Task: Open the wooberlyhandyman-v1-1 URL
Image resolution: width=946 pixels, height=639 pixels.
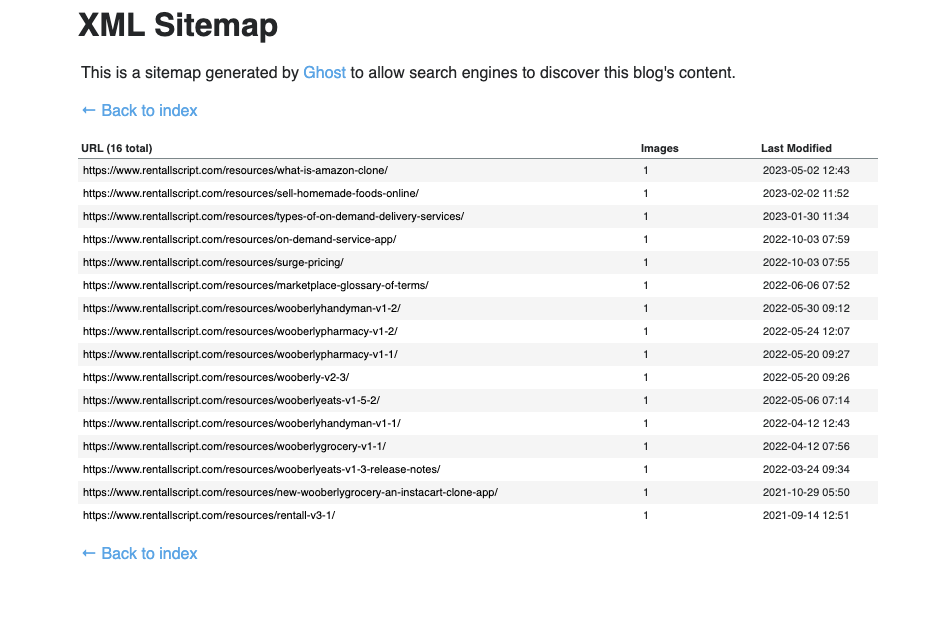Action: 241,422
